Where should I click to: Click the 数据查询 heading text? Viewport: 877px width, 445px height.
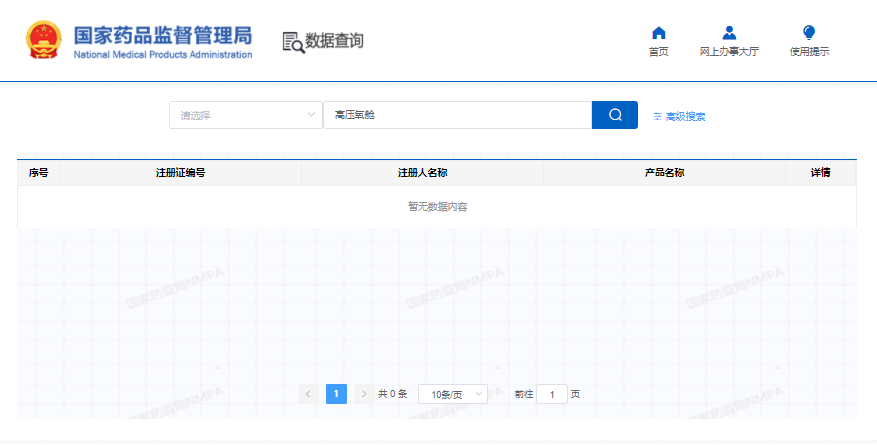[334, 41]
